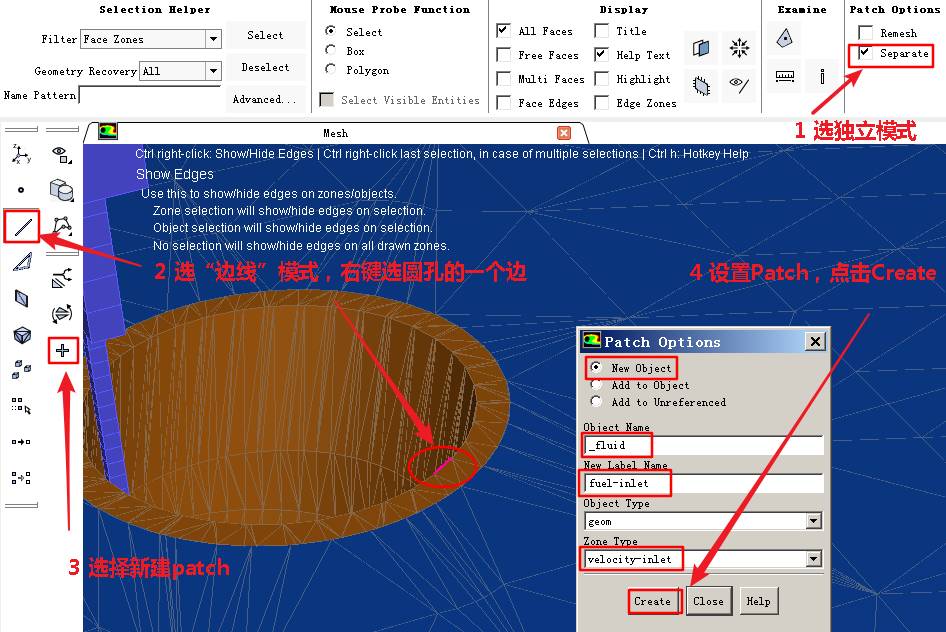Enable the Free Faces checkbox

pyautogui.click(x=503, y=55)
